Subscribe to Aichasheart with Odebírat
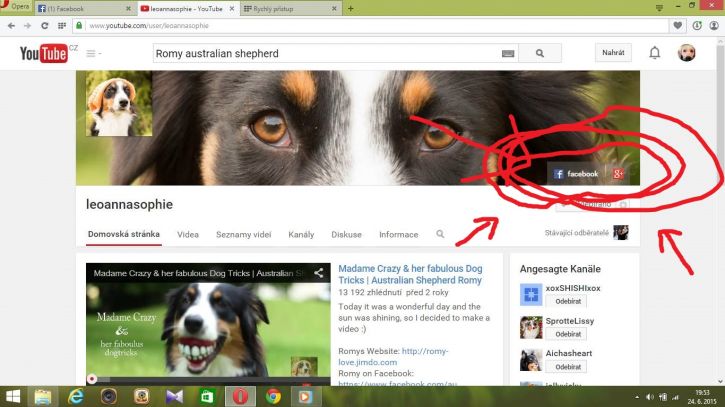 pyautogui.click(x=568, y=367)
